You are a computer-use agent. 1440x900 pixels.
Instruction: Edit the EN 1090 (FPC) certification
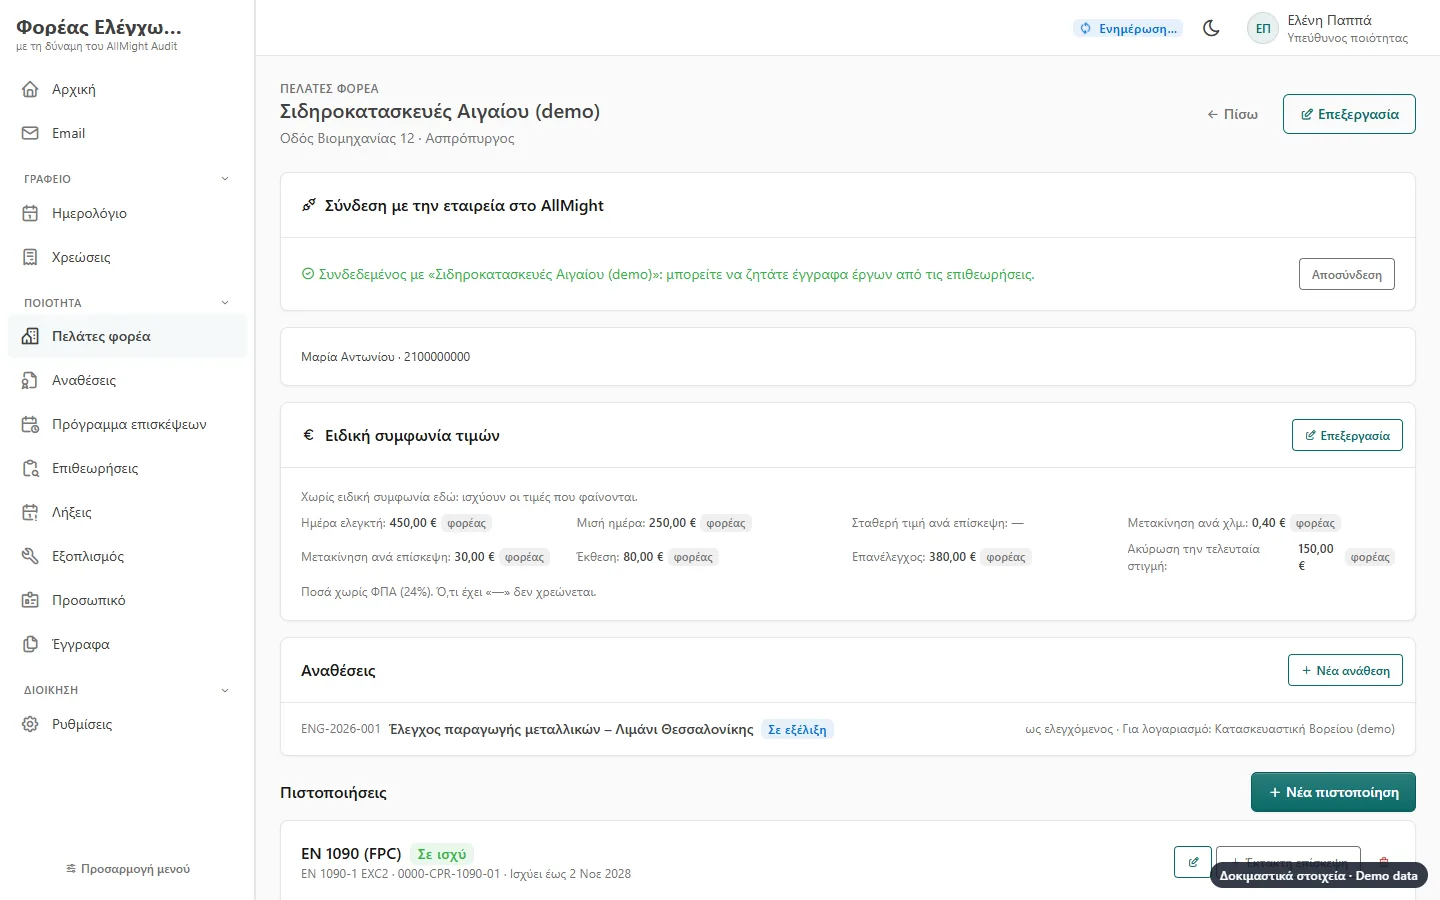click(1193, 862)
